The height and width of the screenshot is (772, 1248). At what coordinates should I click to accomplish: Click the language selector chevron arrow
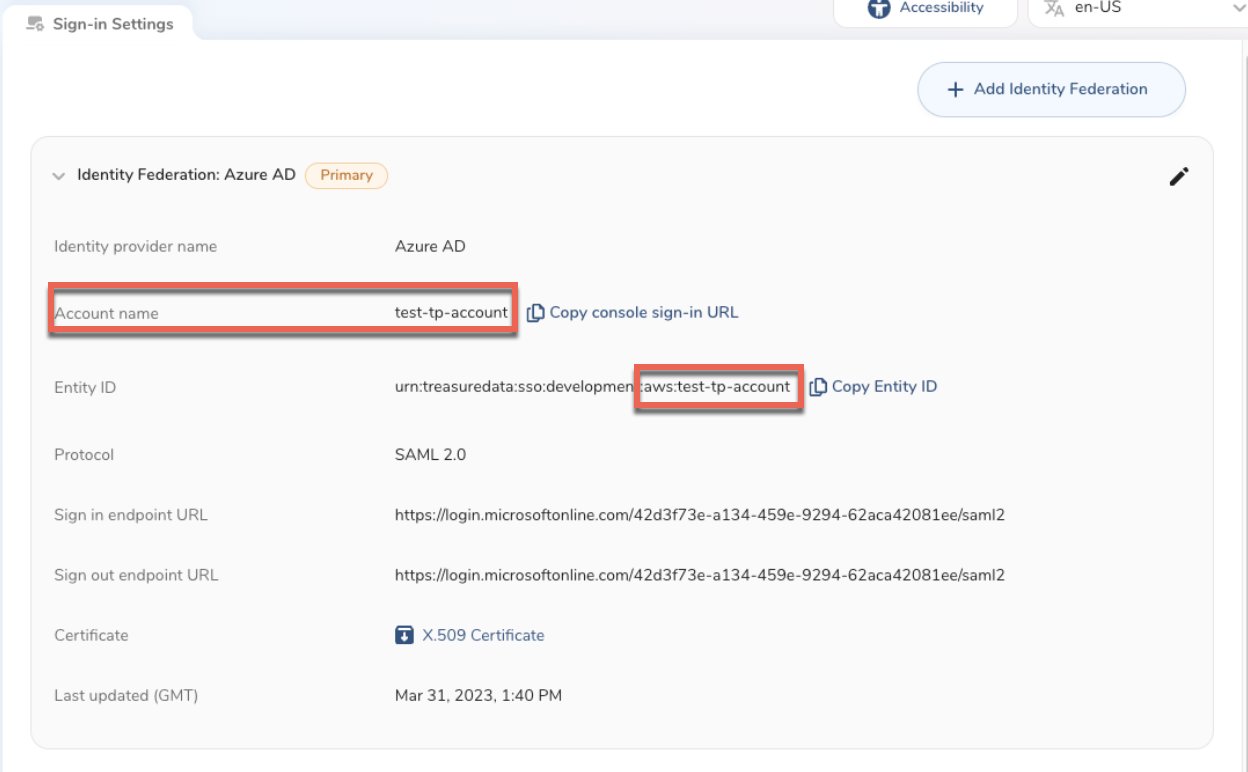point(1238,9)
